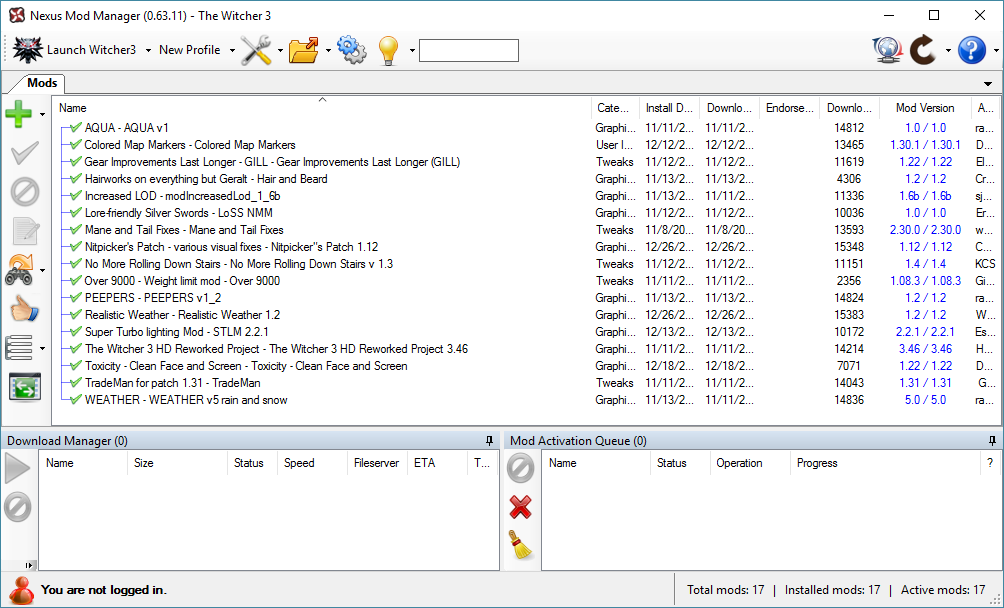Click the circular arrow update icon
The height and width of the screenshot is (608, 1004).
[923, 50]
